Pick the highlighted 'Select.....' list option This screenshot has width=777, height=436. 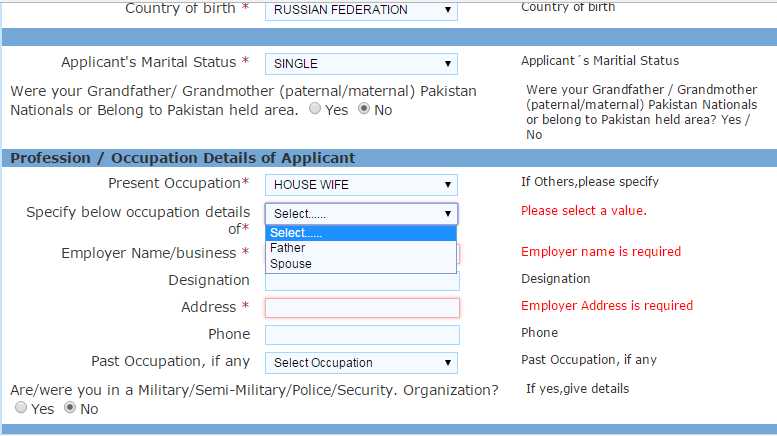click(296, 233)
